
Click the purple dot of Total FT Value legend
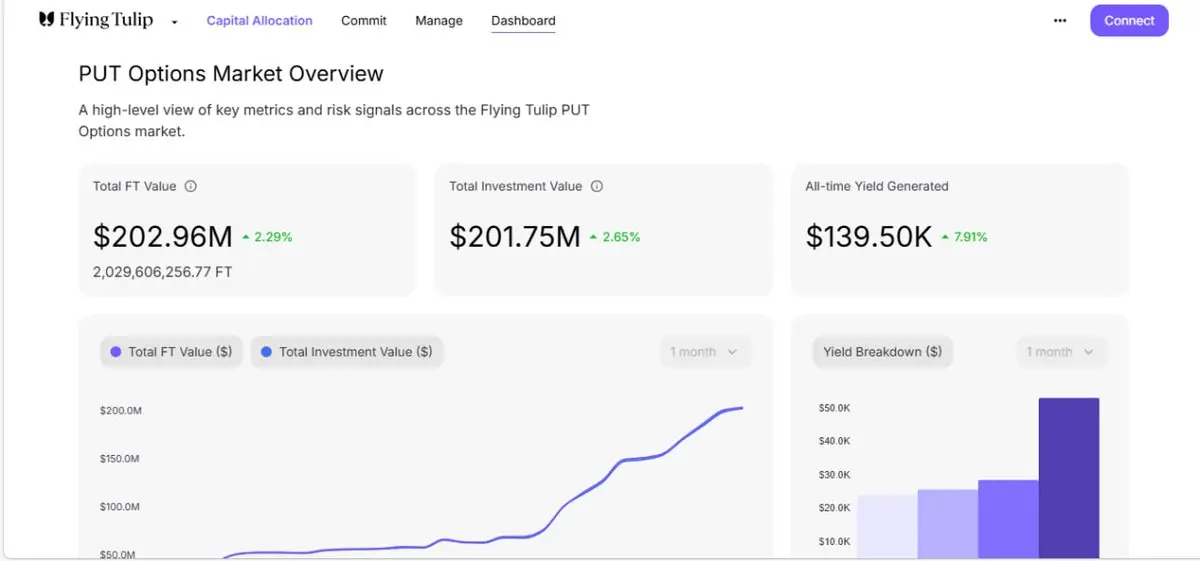116,352
